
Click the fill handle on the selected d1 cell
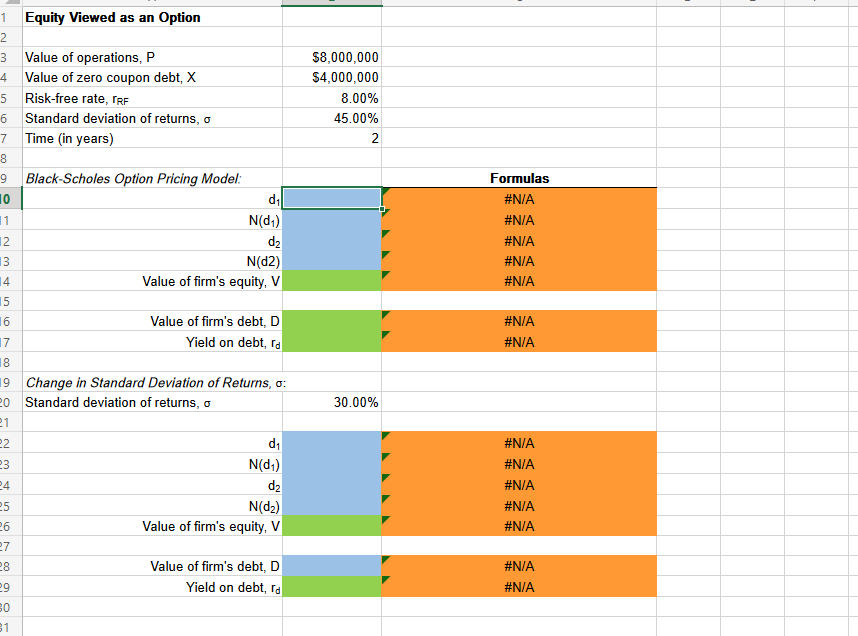pos(381,208)
